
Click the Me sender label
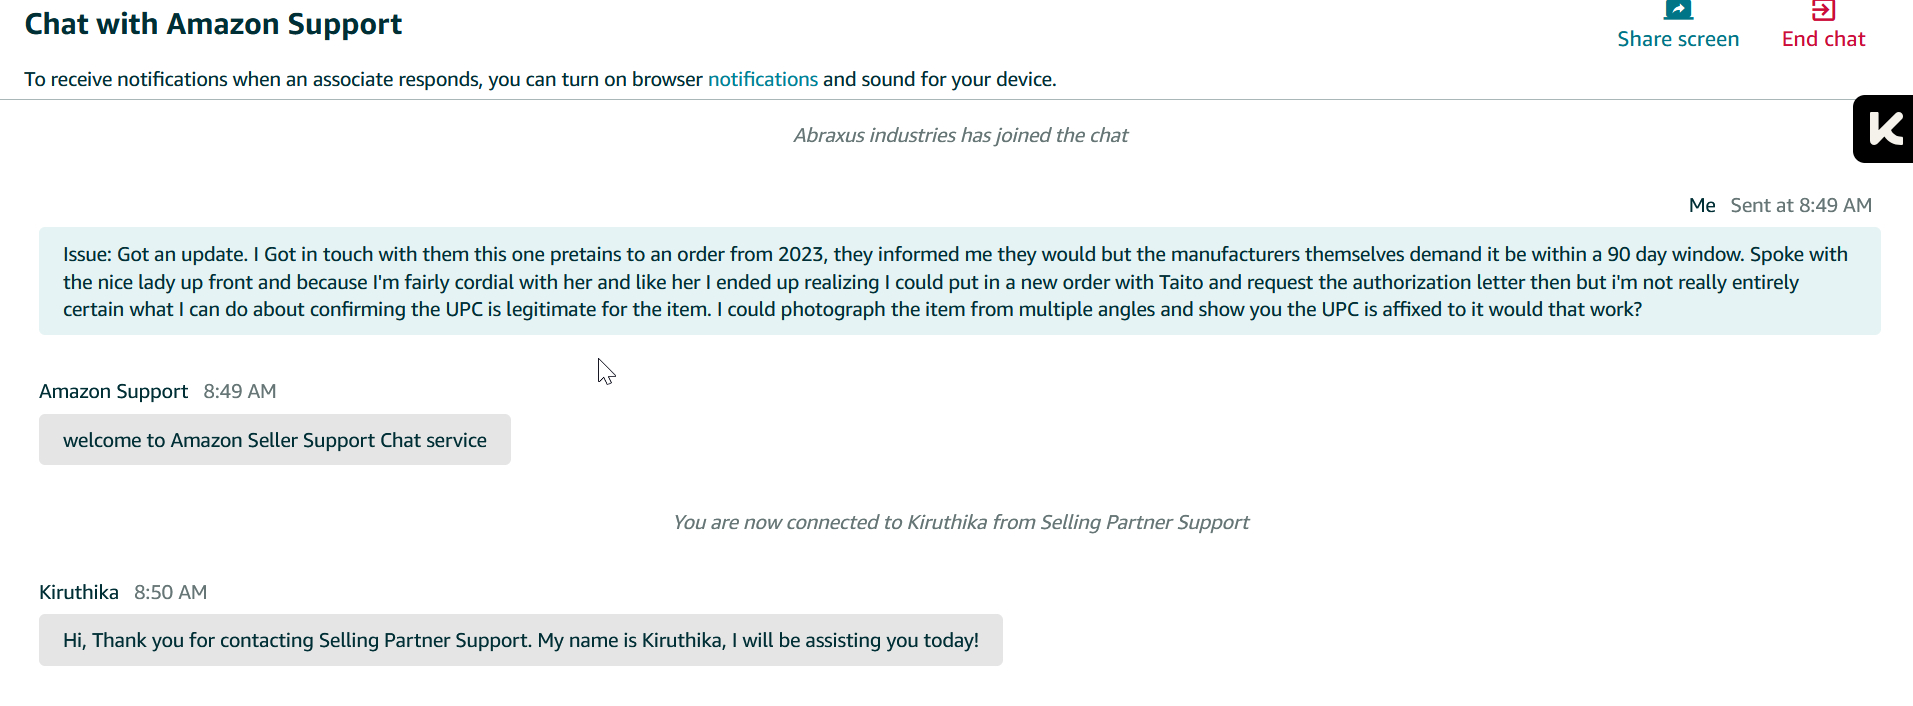pos(1702,205)
